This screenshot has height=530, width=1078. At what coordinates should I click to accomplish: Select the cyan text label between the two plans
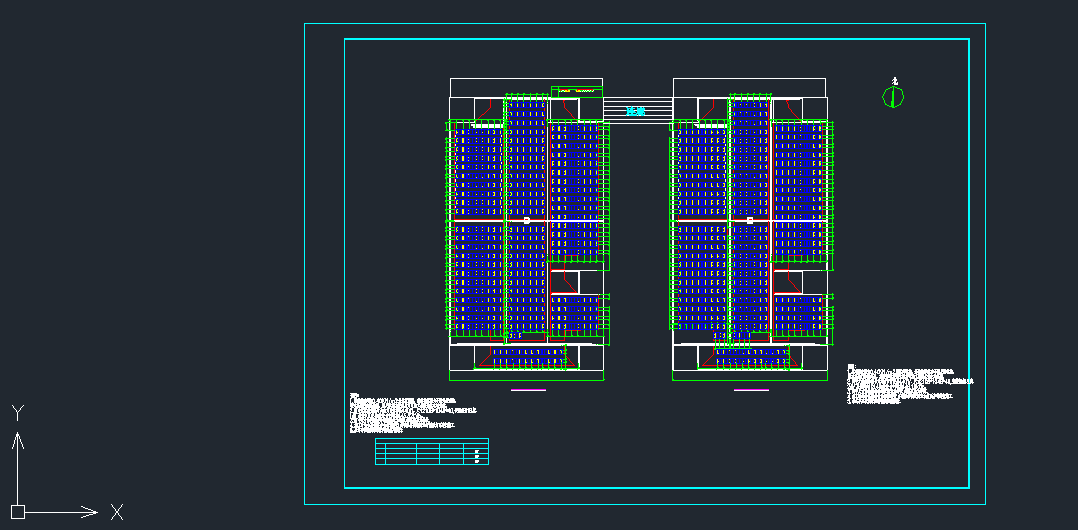pyautogui.click(x=636, y=111)
